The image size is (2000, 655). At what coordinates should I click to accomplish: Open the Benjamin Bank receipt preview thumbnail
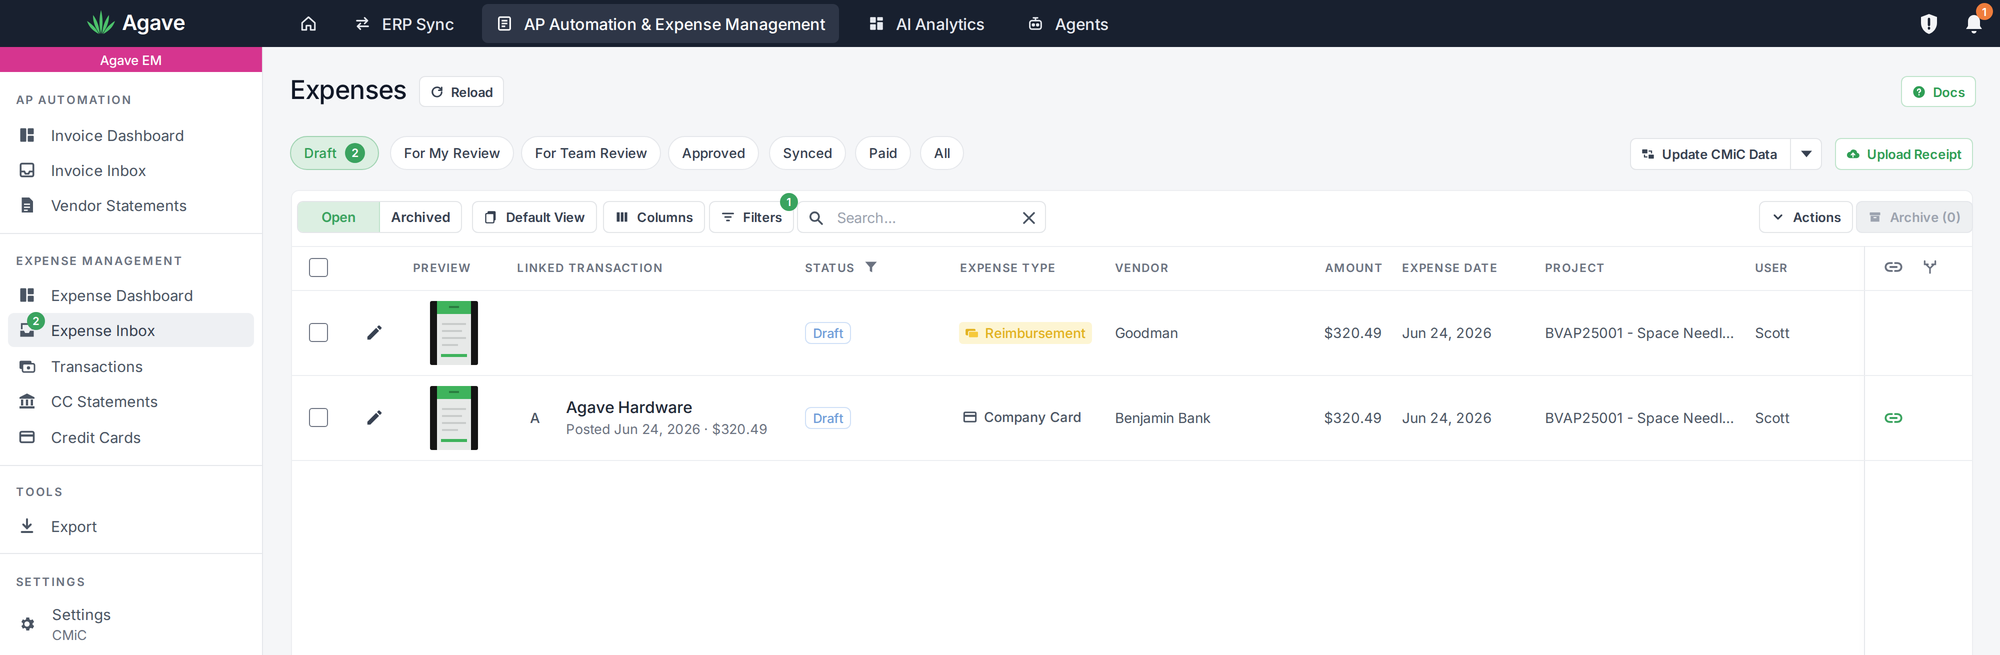coord(454,418)
